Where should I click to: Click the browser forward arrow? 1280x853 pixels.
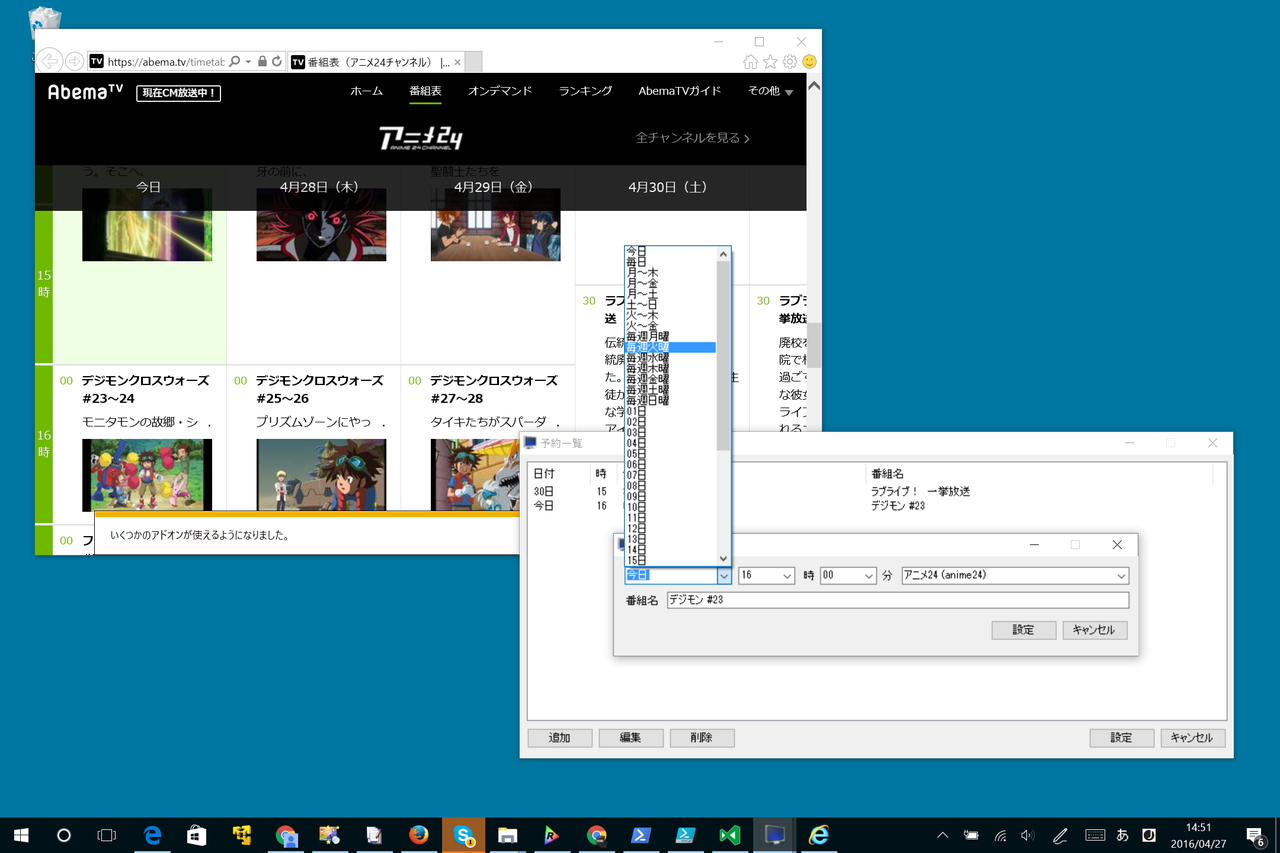click(74, 61)
